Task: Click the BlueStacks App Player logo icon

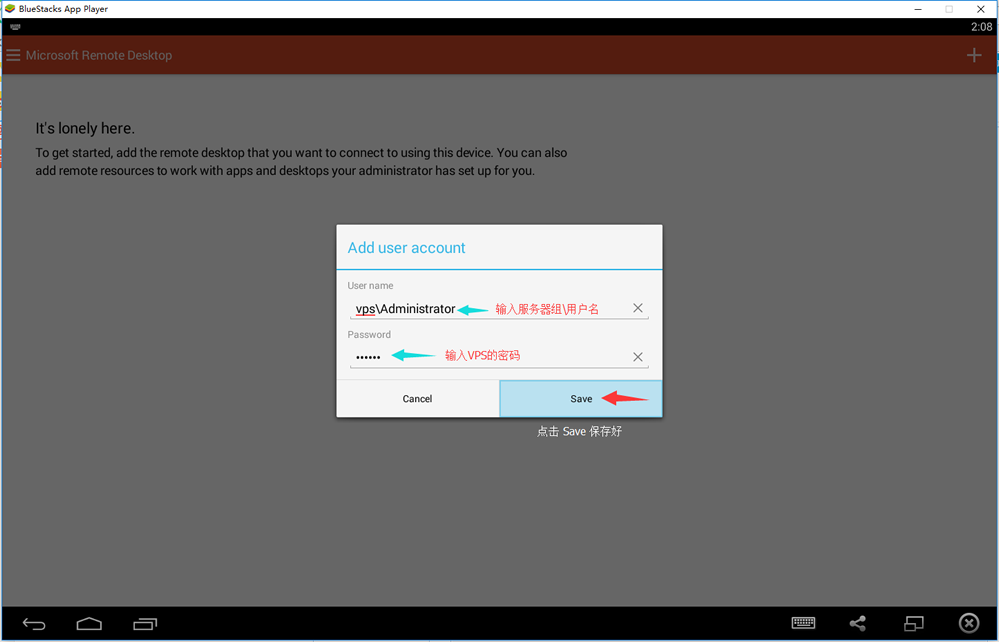Action: click(10, 9)
